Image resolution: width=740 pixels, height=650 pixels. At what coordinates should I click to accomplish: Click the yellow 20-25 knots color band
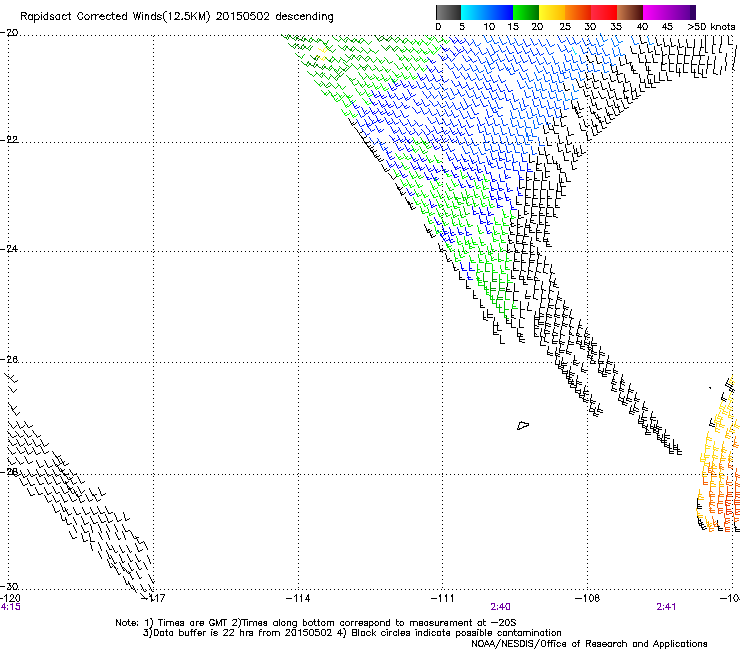(552, 12)
